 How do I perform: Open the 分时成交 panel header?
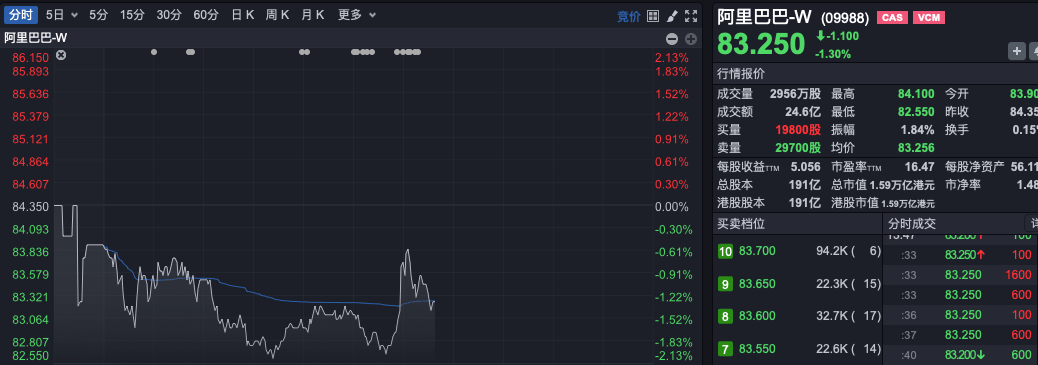point(912,224)
